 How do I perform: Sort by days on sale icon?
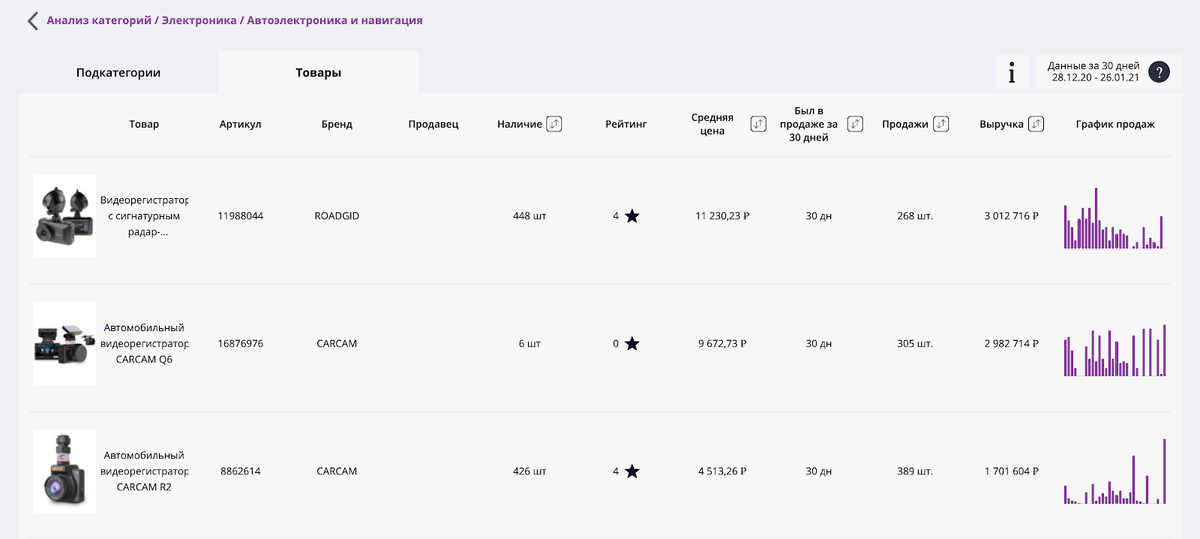pos(855,124)
